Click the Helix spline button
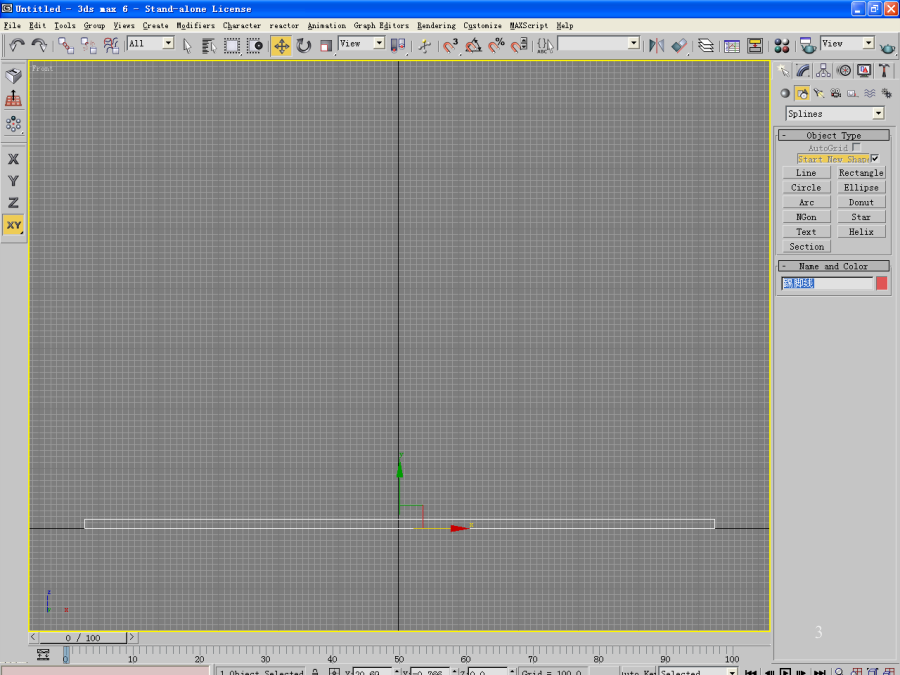 point(861,232)
